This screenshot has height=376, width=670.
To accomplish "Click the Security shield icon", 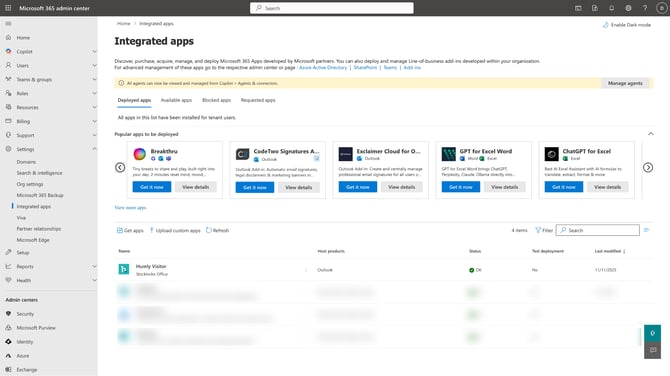I will tap(9, 314).
